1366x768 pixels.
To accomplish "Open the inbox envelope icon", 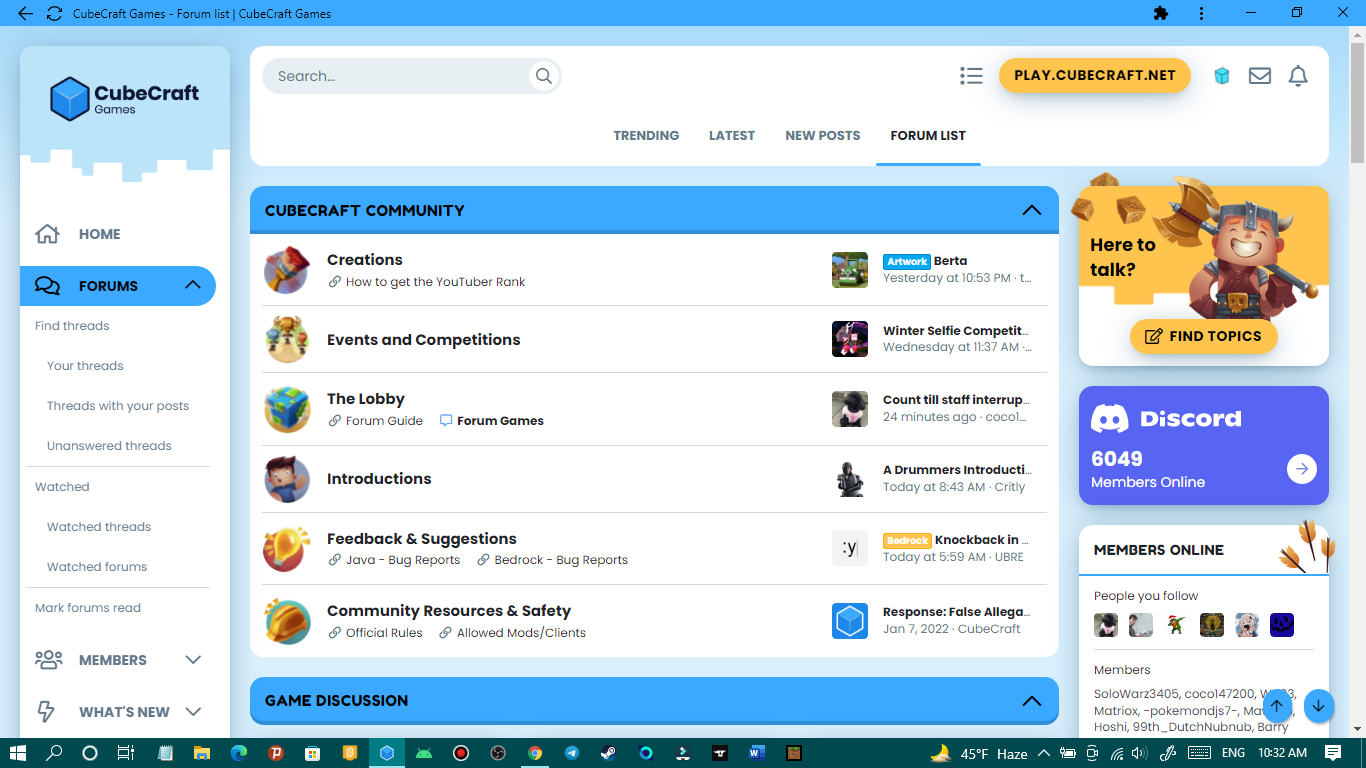I will click(x=1260, y=76).
